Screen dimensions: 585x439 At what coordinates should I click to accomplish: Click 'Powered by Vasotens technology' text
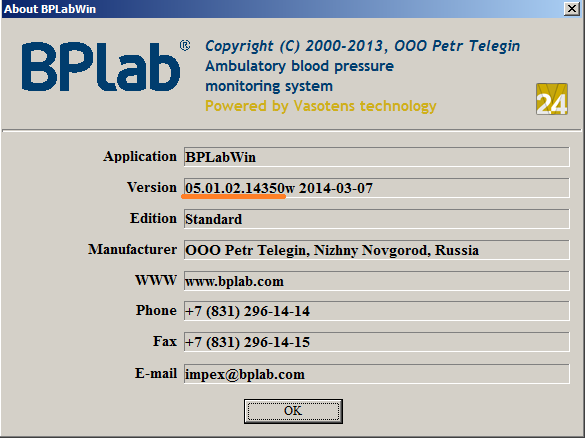(320, 106)
